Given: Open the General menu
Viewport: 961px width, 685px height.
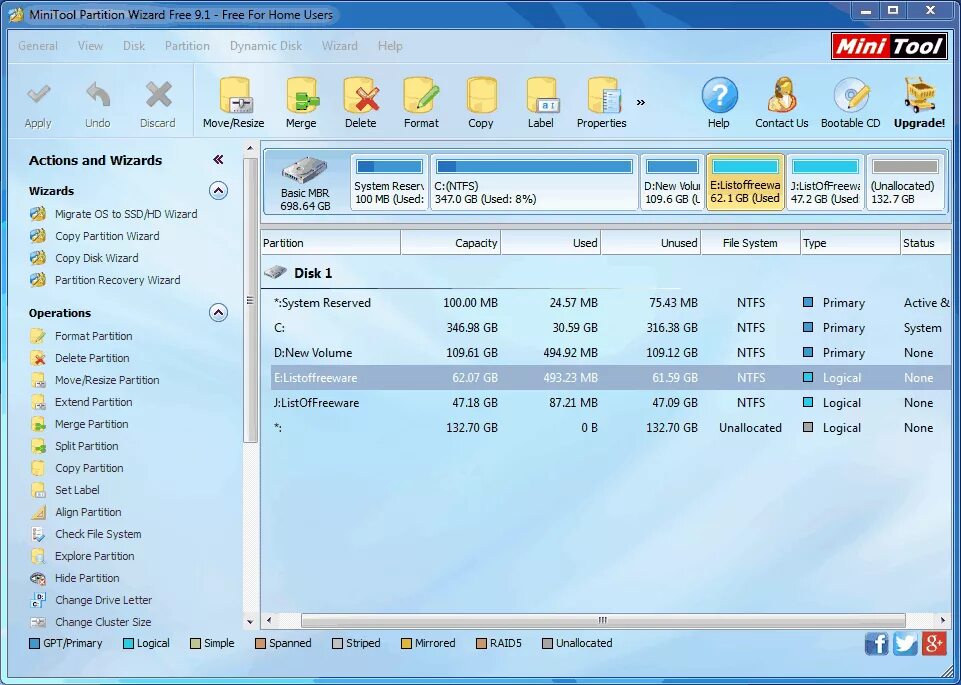Looking at the screenshot, I should coord(38,46).
